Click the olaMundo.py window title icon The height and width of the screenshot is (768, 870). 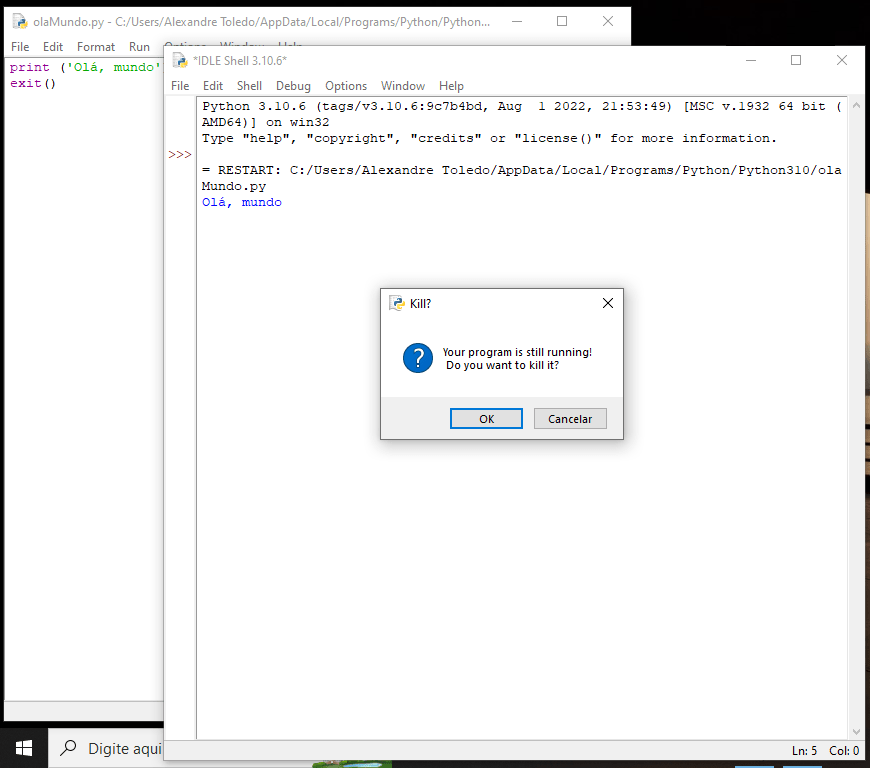pos(19,21)
